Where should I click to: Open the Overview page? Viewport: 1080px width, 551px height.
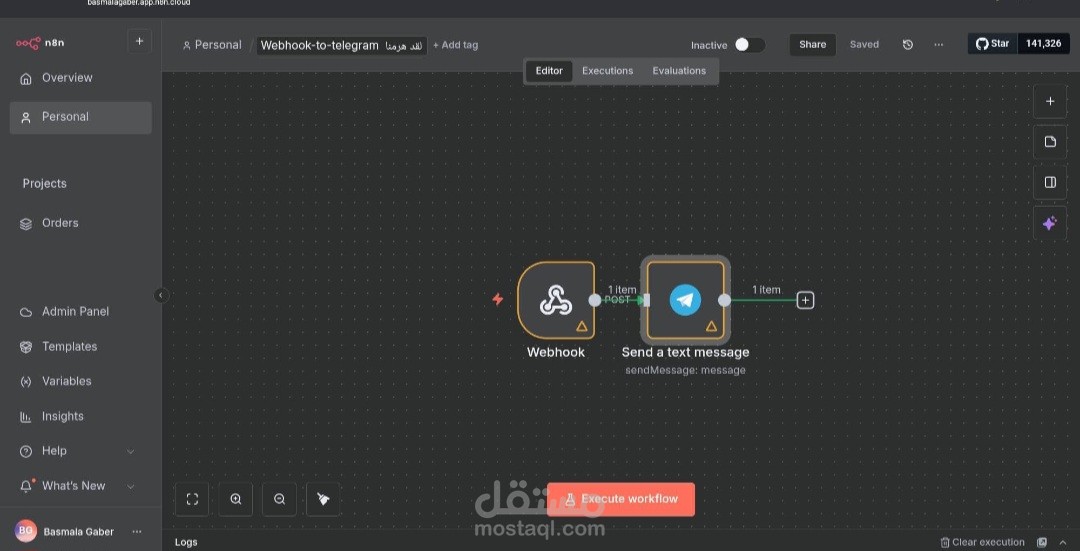pos(81,78)
